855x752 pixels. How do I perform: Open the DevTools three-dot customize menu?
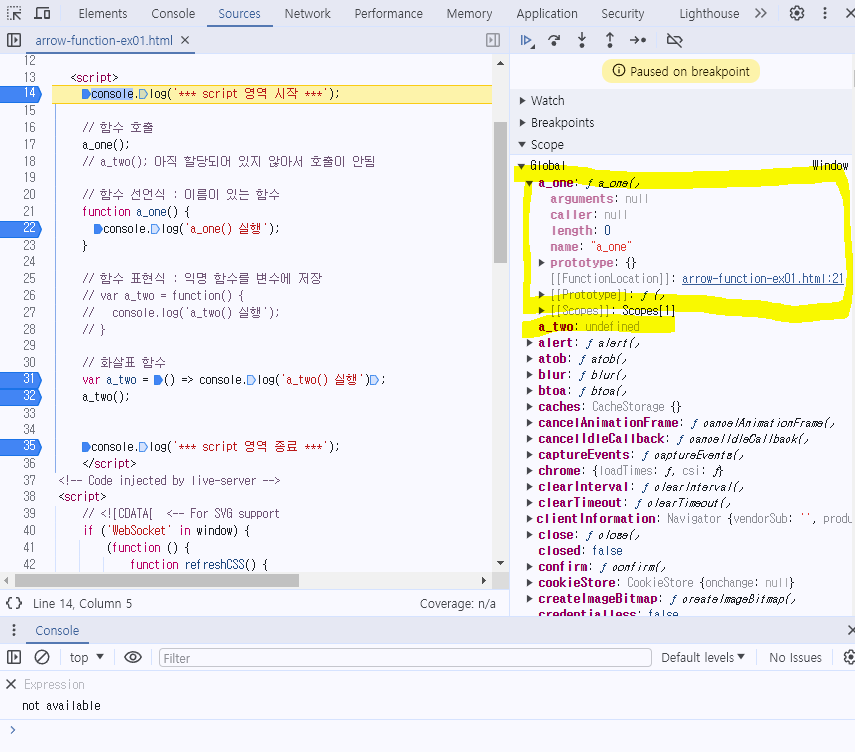click(824, 13)
